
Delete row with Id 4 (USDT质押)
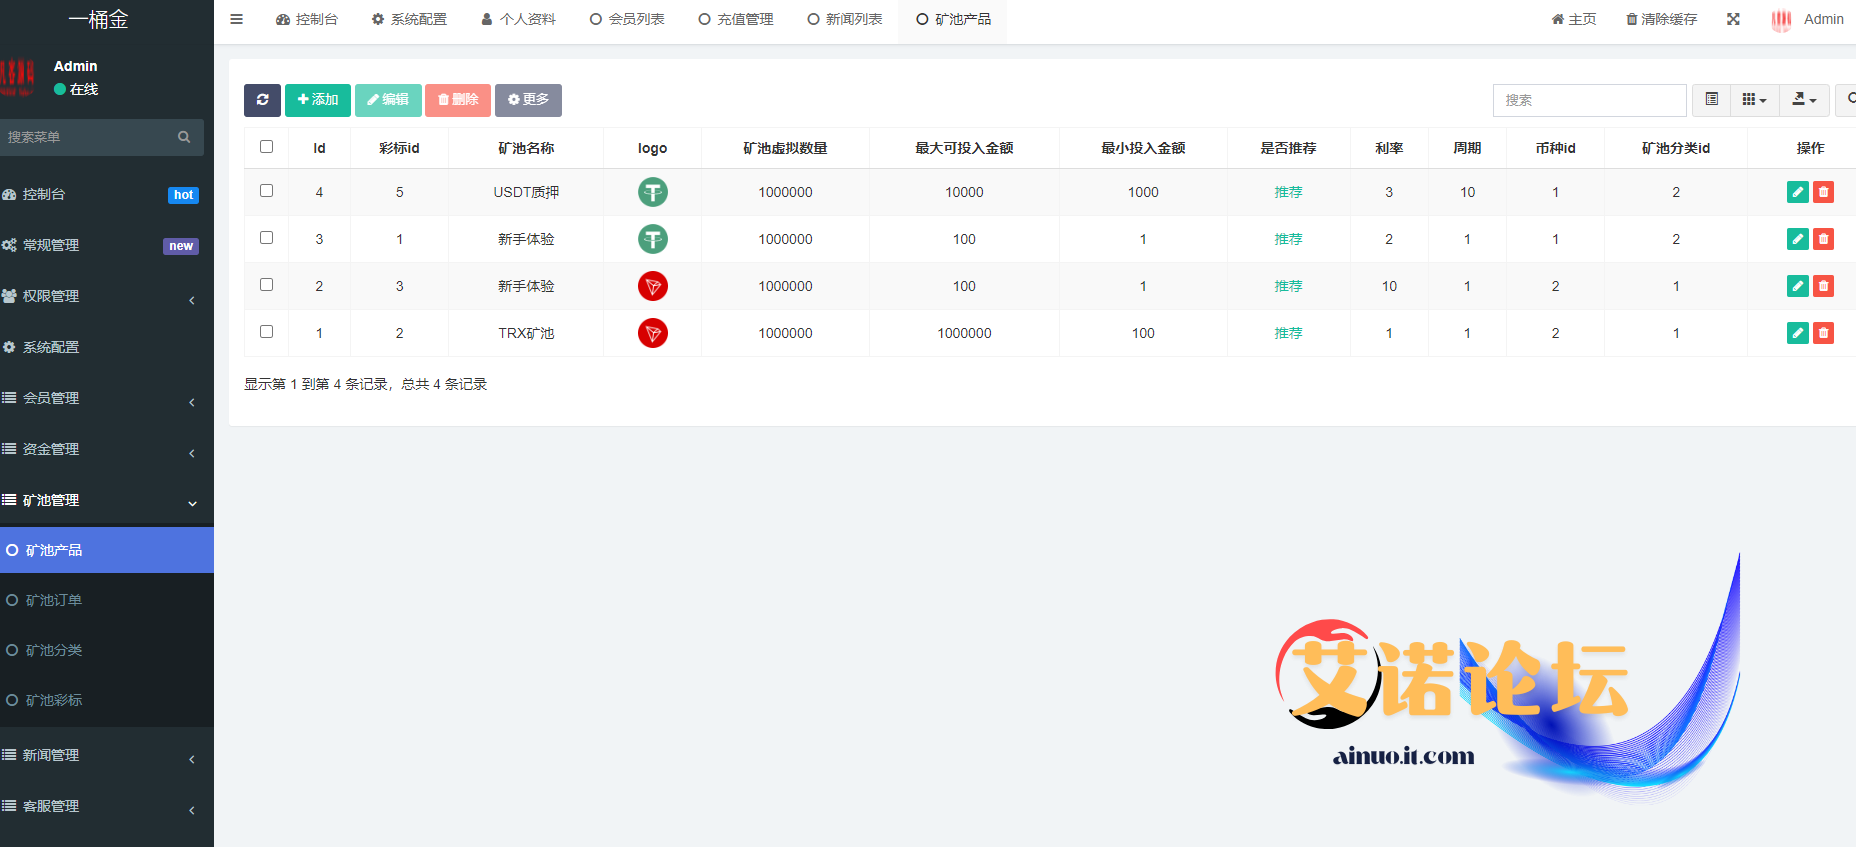[1823, 192]
